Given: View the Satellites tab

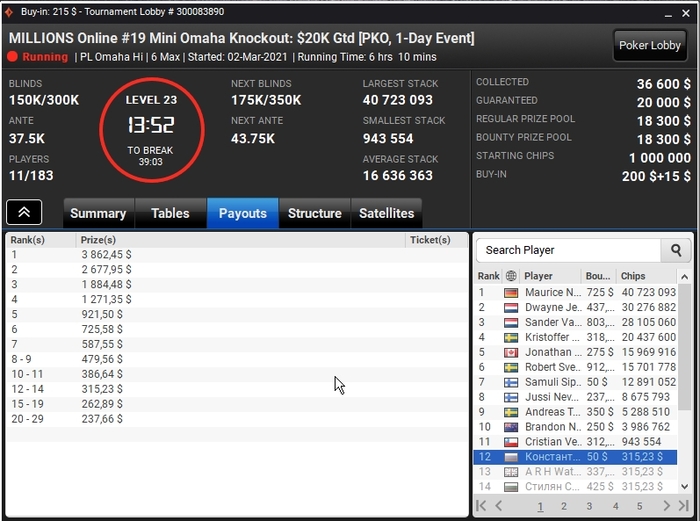Looking at the screenshot, I should [x=387, y=213].
